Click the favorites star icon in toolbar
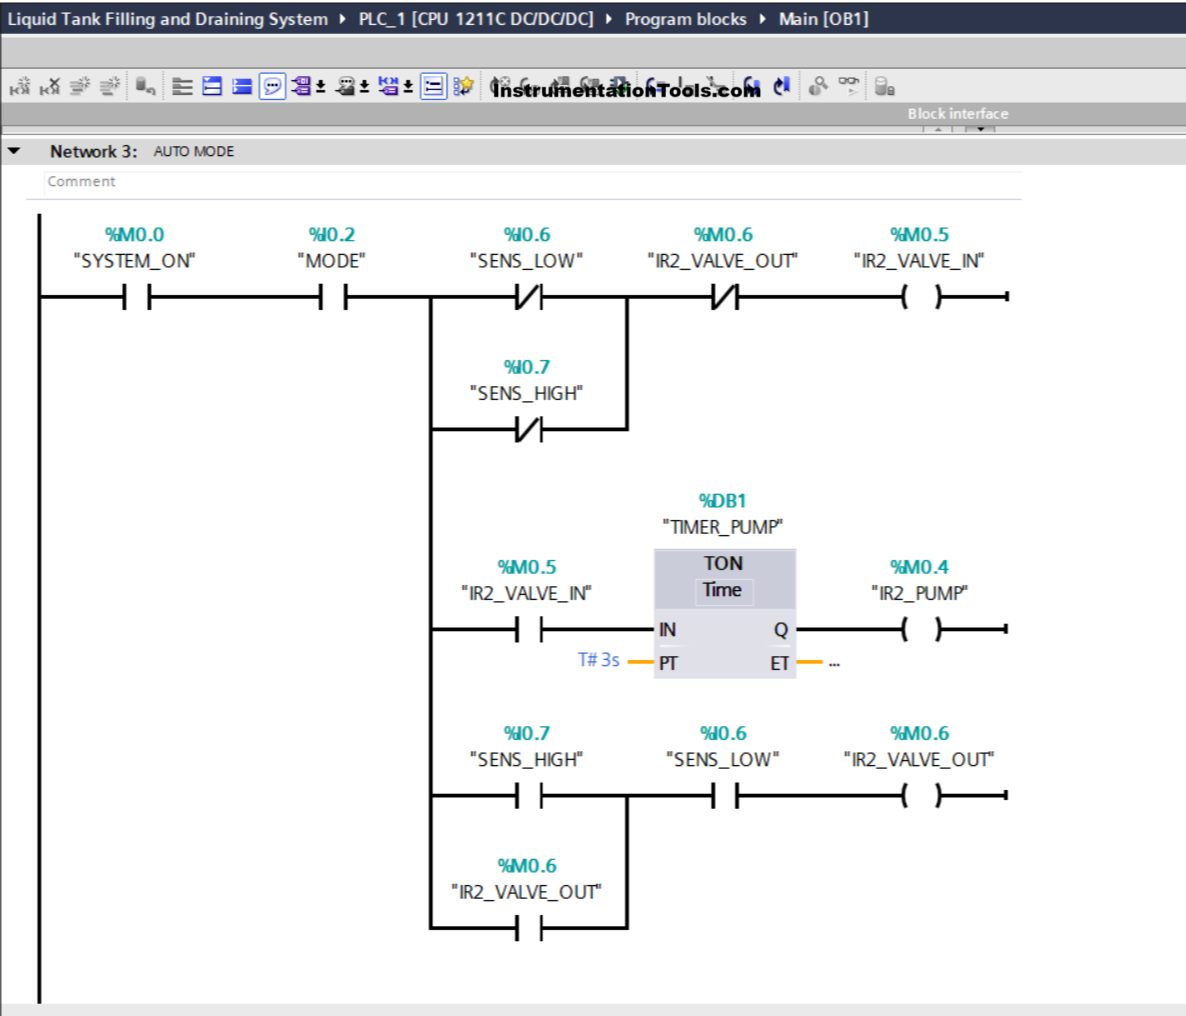Screen dimensions: 1186x1016 point(463,87)
